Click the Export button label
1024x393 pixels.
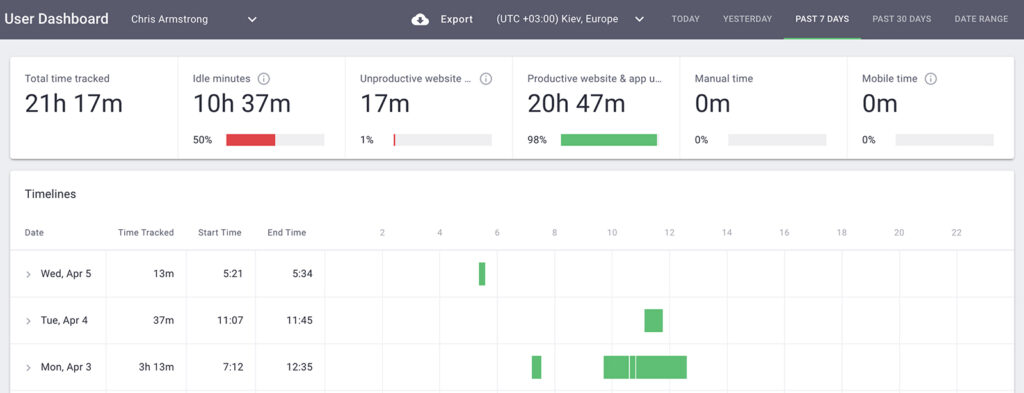point(456,19)
